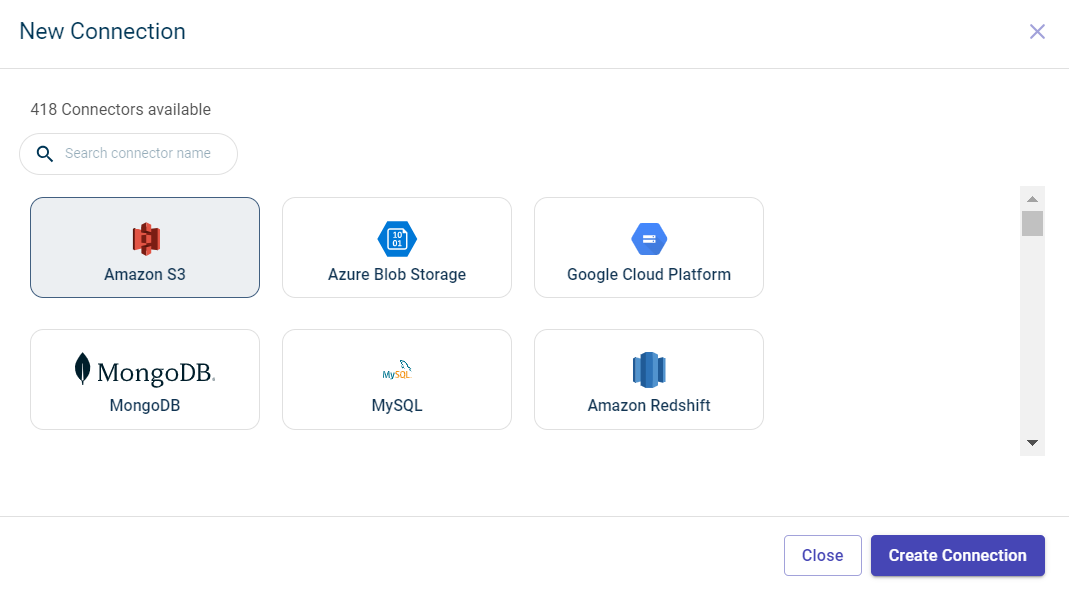Select the Amazon Redshift icon

click(649, 370)
